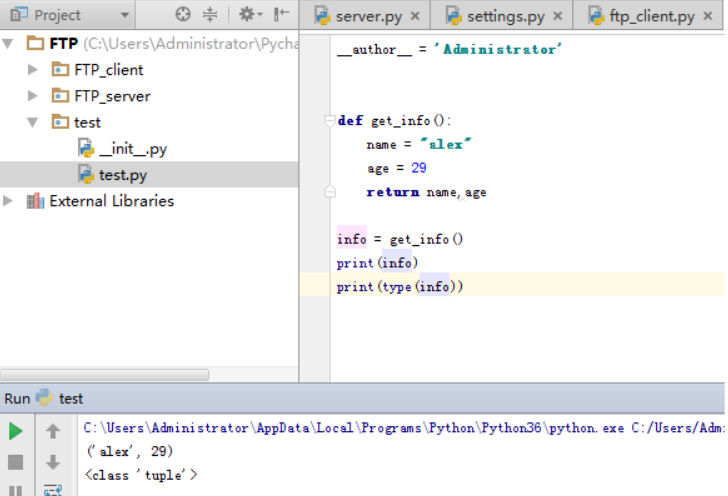Fold the get_info function definition
This screenshot has width=728, height=496.
(x=330, y=121)
